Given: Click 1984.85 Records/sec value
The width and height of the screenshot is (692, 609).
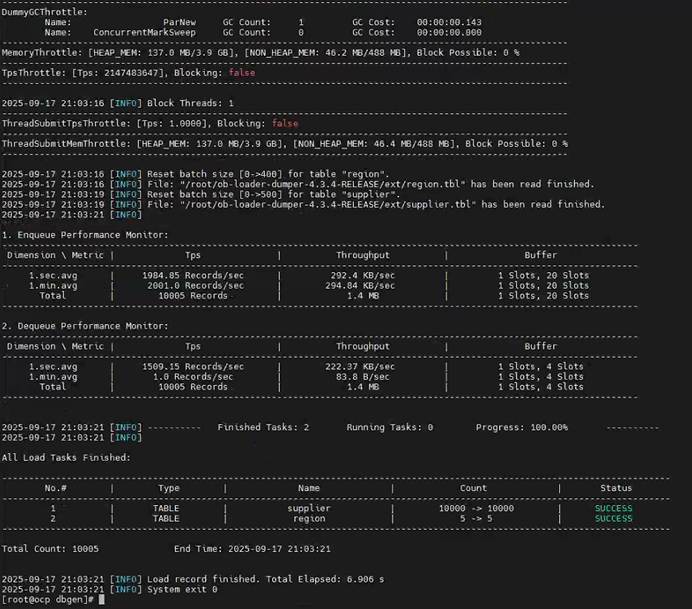Looking at the screenshot, I should coord(193,275).
